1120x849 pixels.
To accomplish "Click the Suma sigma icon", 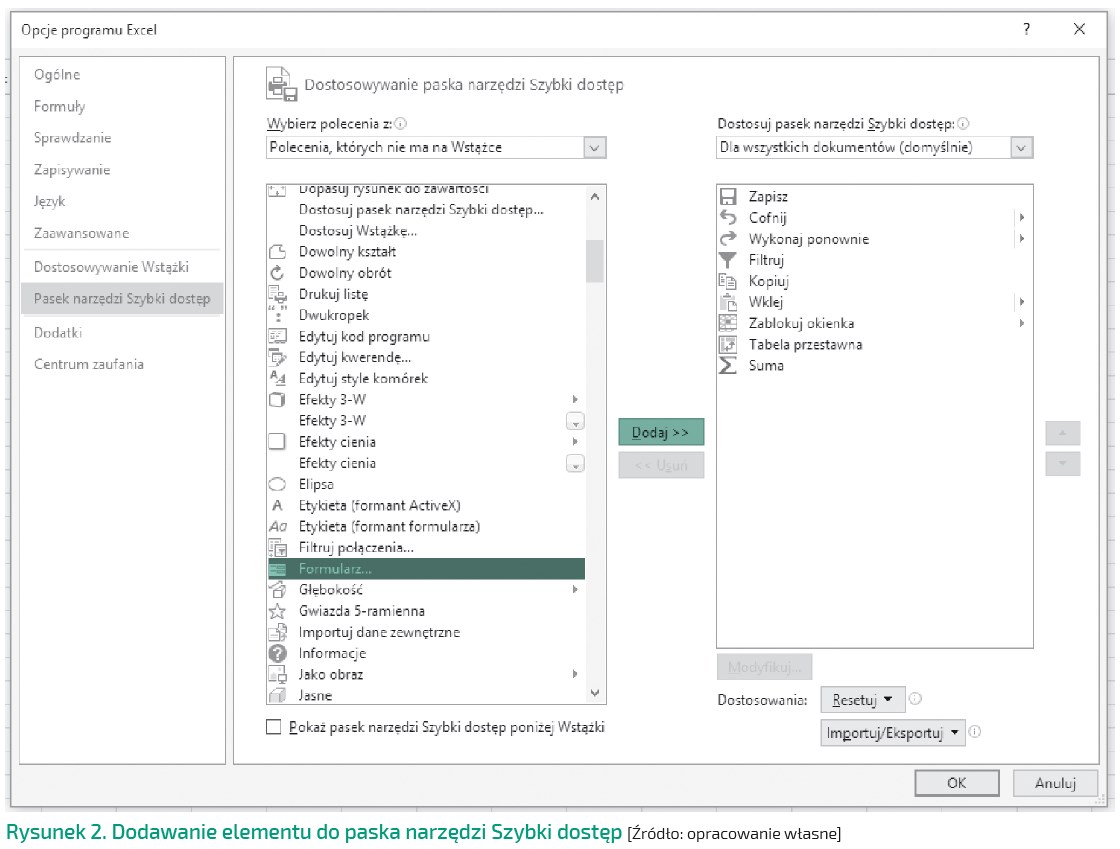I will coord(728,365).
